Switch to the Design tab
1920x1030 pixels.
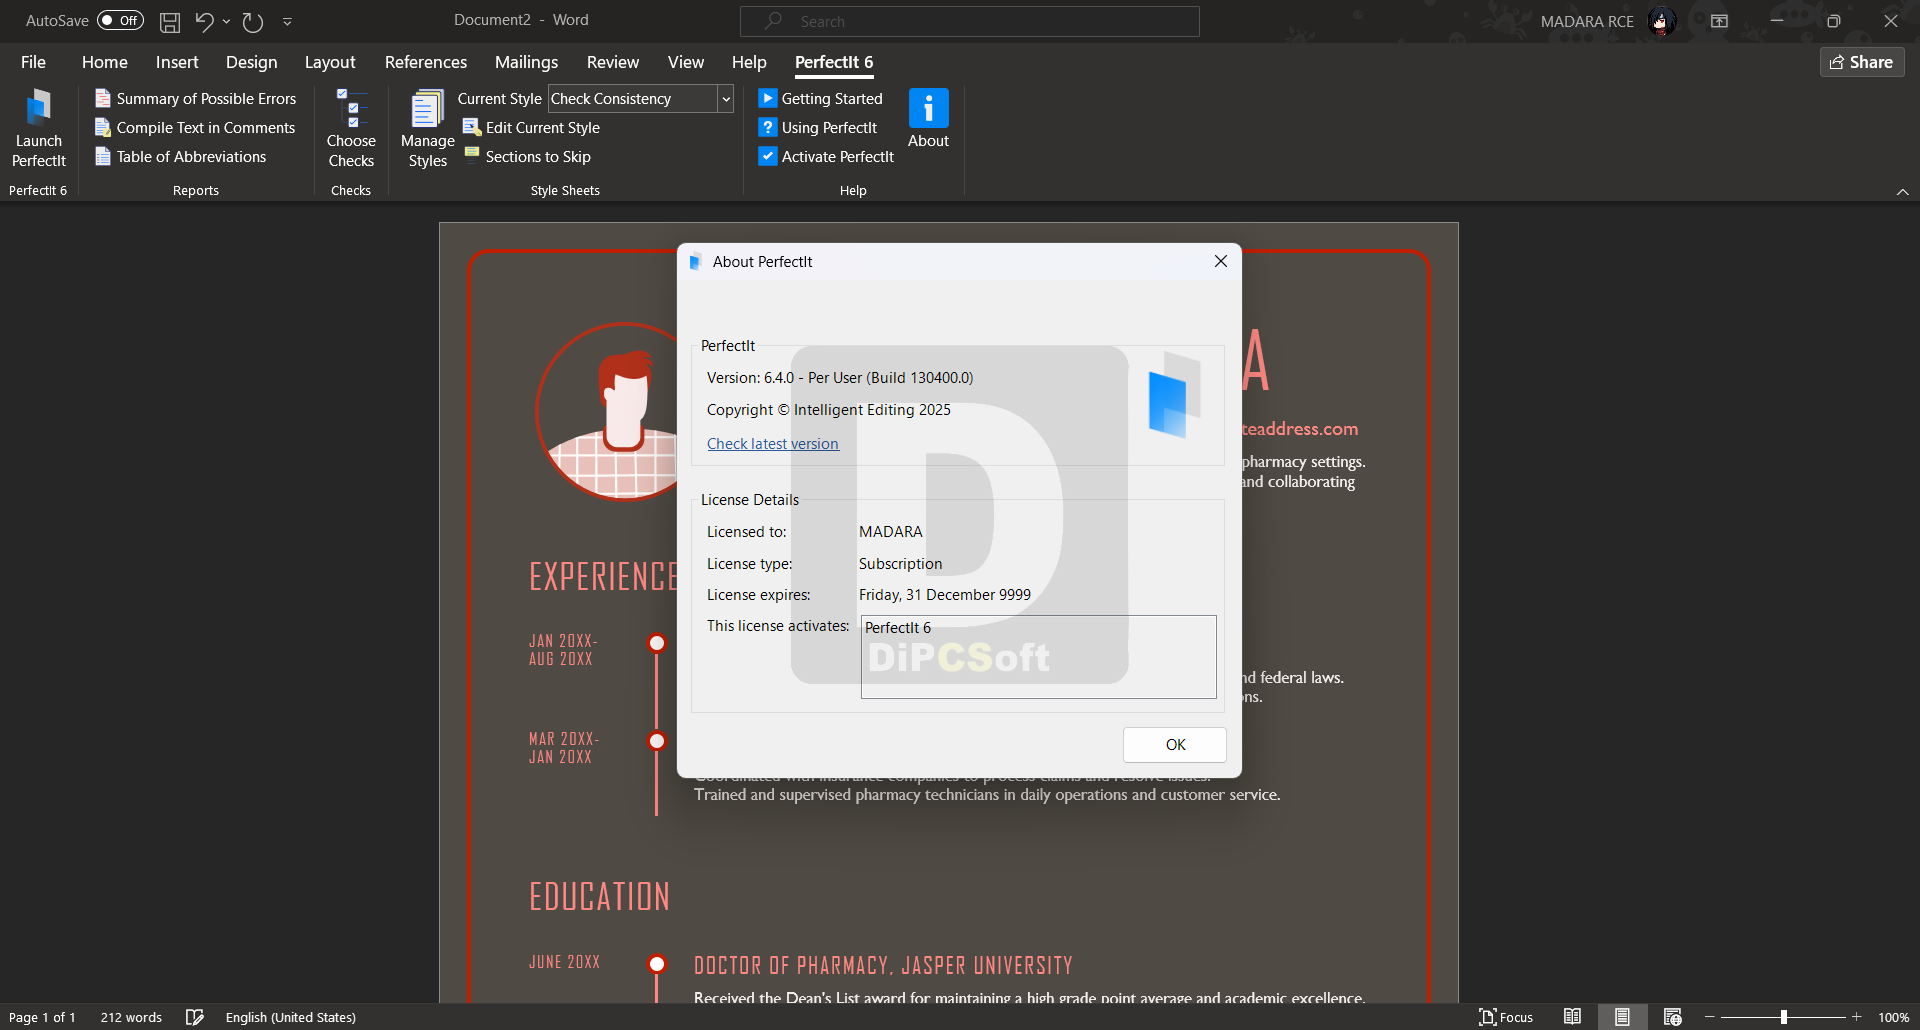251,62
